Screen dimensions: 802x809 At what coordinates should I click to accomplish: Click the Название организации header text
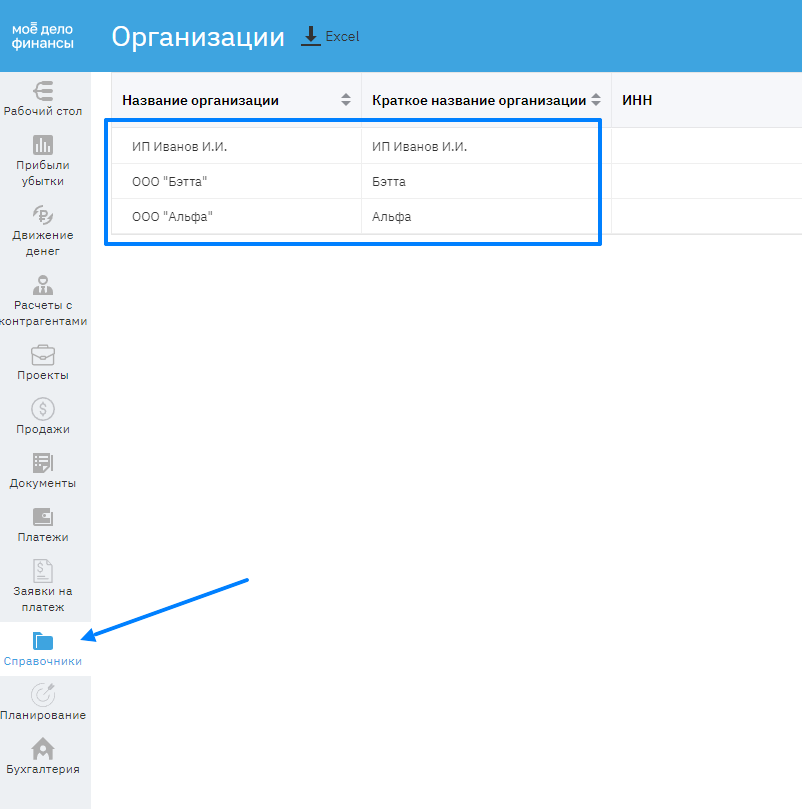200,100
